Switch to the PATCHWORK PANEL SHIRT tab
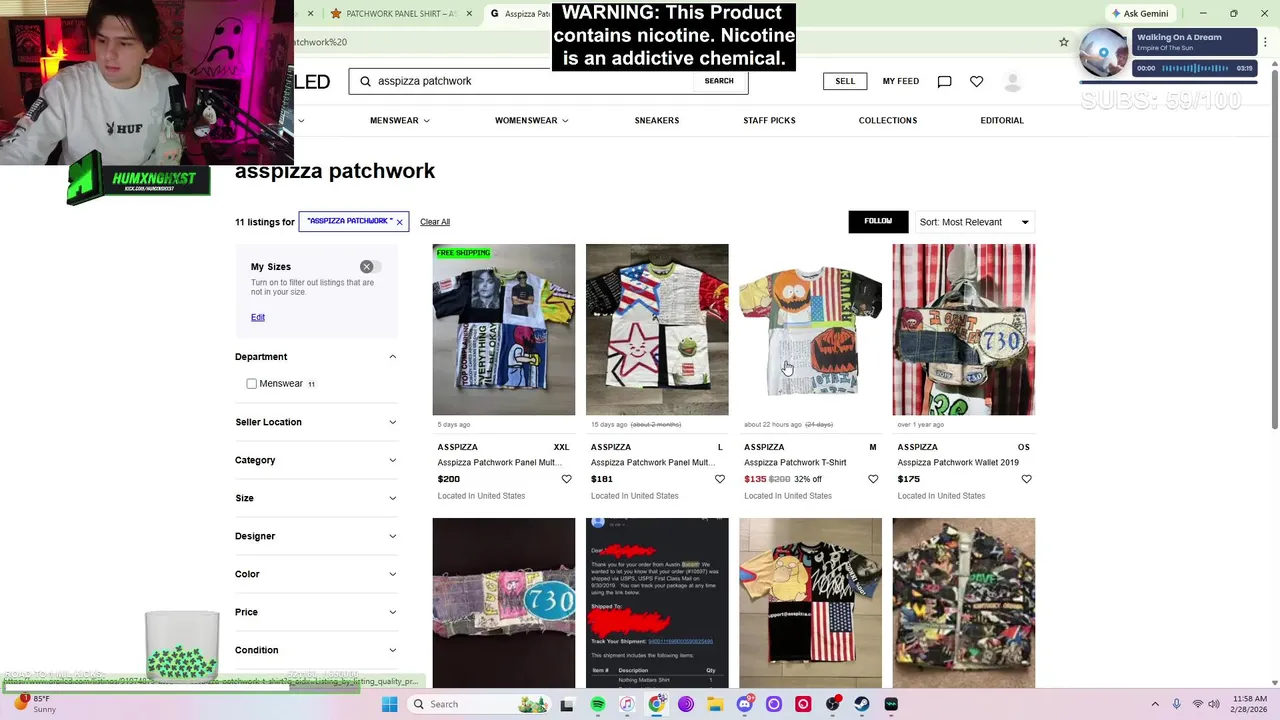The width and height of the screenshot is (1280, 720). (400, 14)
